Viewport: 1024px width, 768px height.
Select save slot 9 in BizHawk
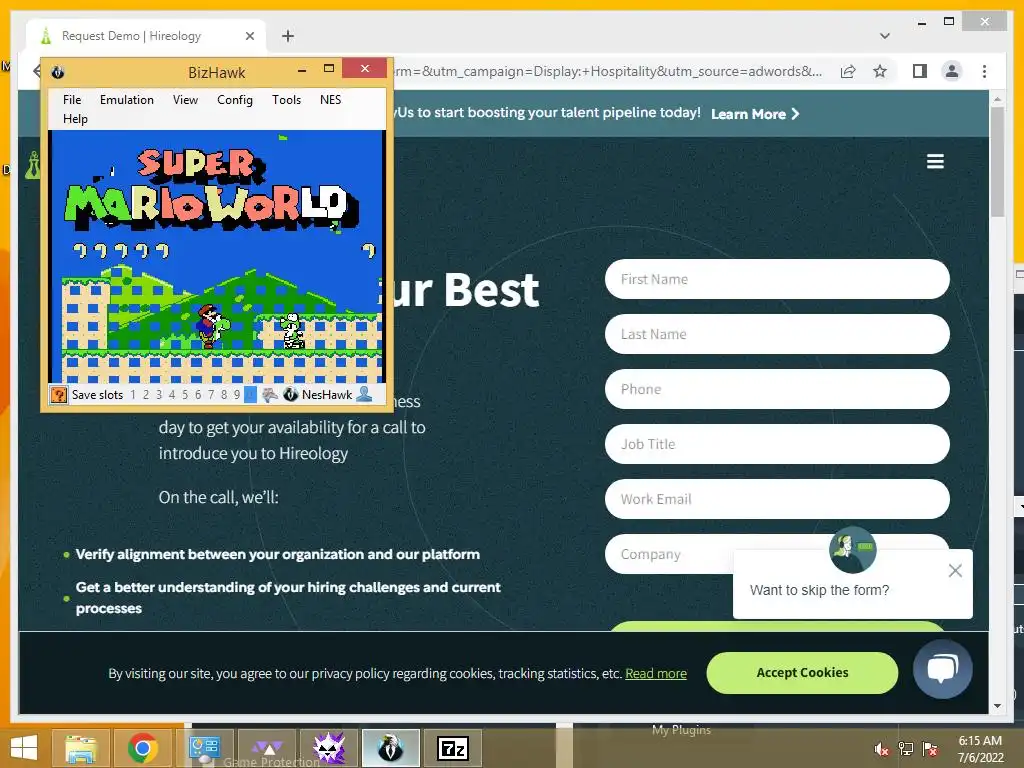(x=237, y=394)
